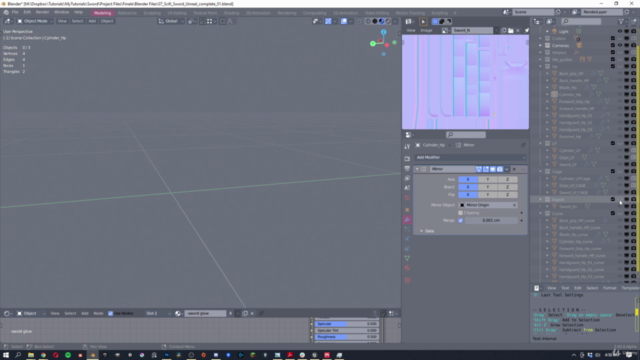The width and height of the screenshot is (640, 360).
Task: Click the normal map image thumbnail
Action: (x=465, y=82)
